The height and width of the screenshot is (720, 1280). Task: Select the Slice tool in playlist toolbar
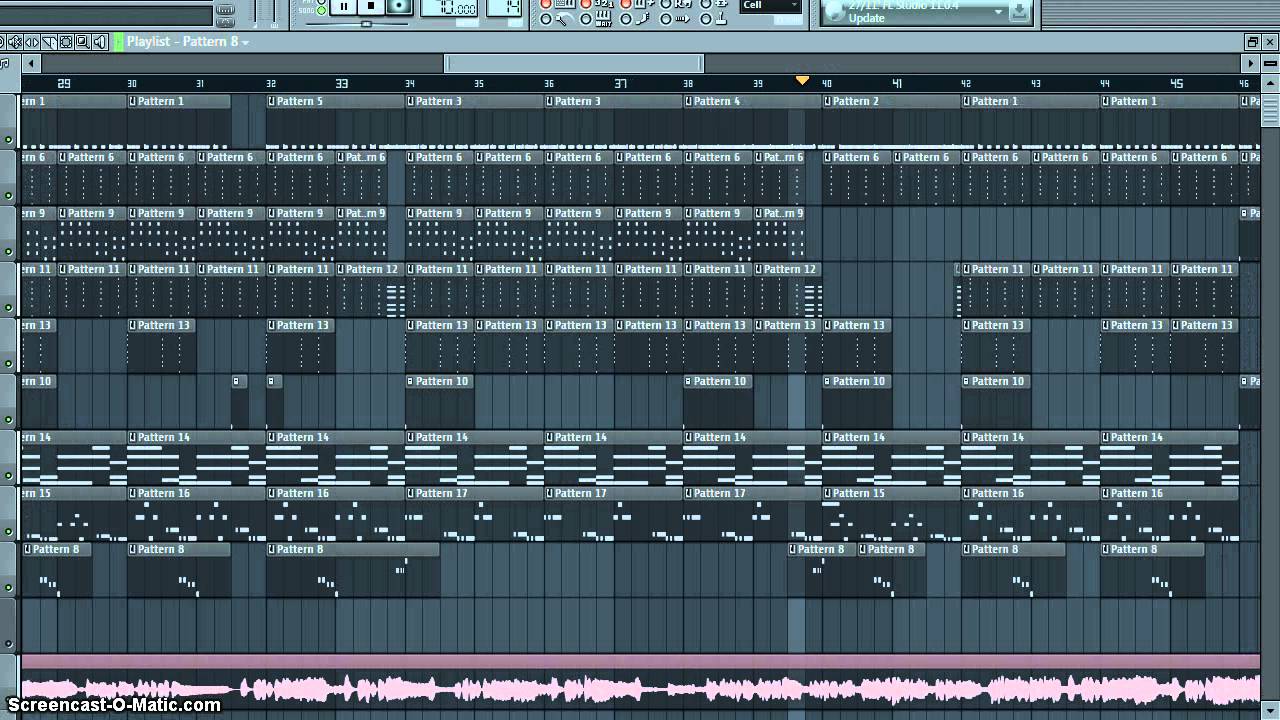(x=49, y=42)
